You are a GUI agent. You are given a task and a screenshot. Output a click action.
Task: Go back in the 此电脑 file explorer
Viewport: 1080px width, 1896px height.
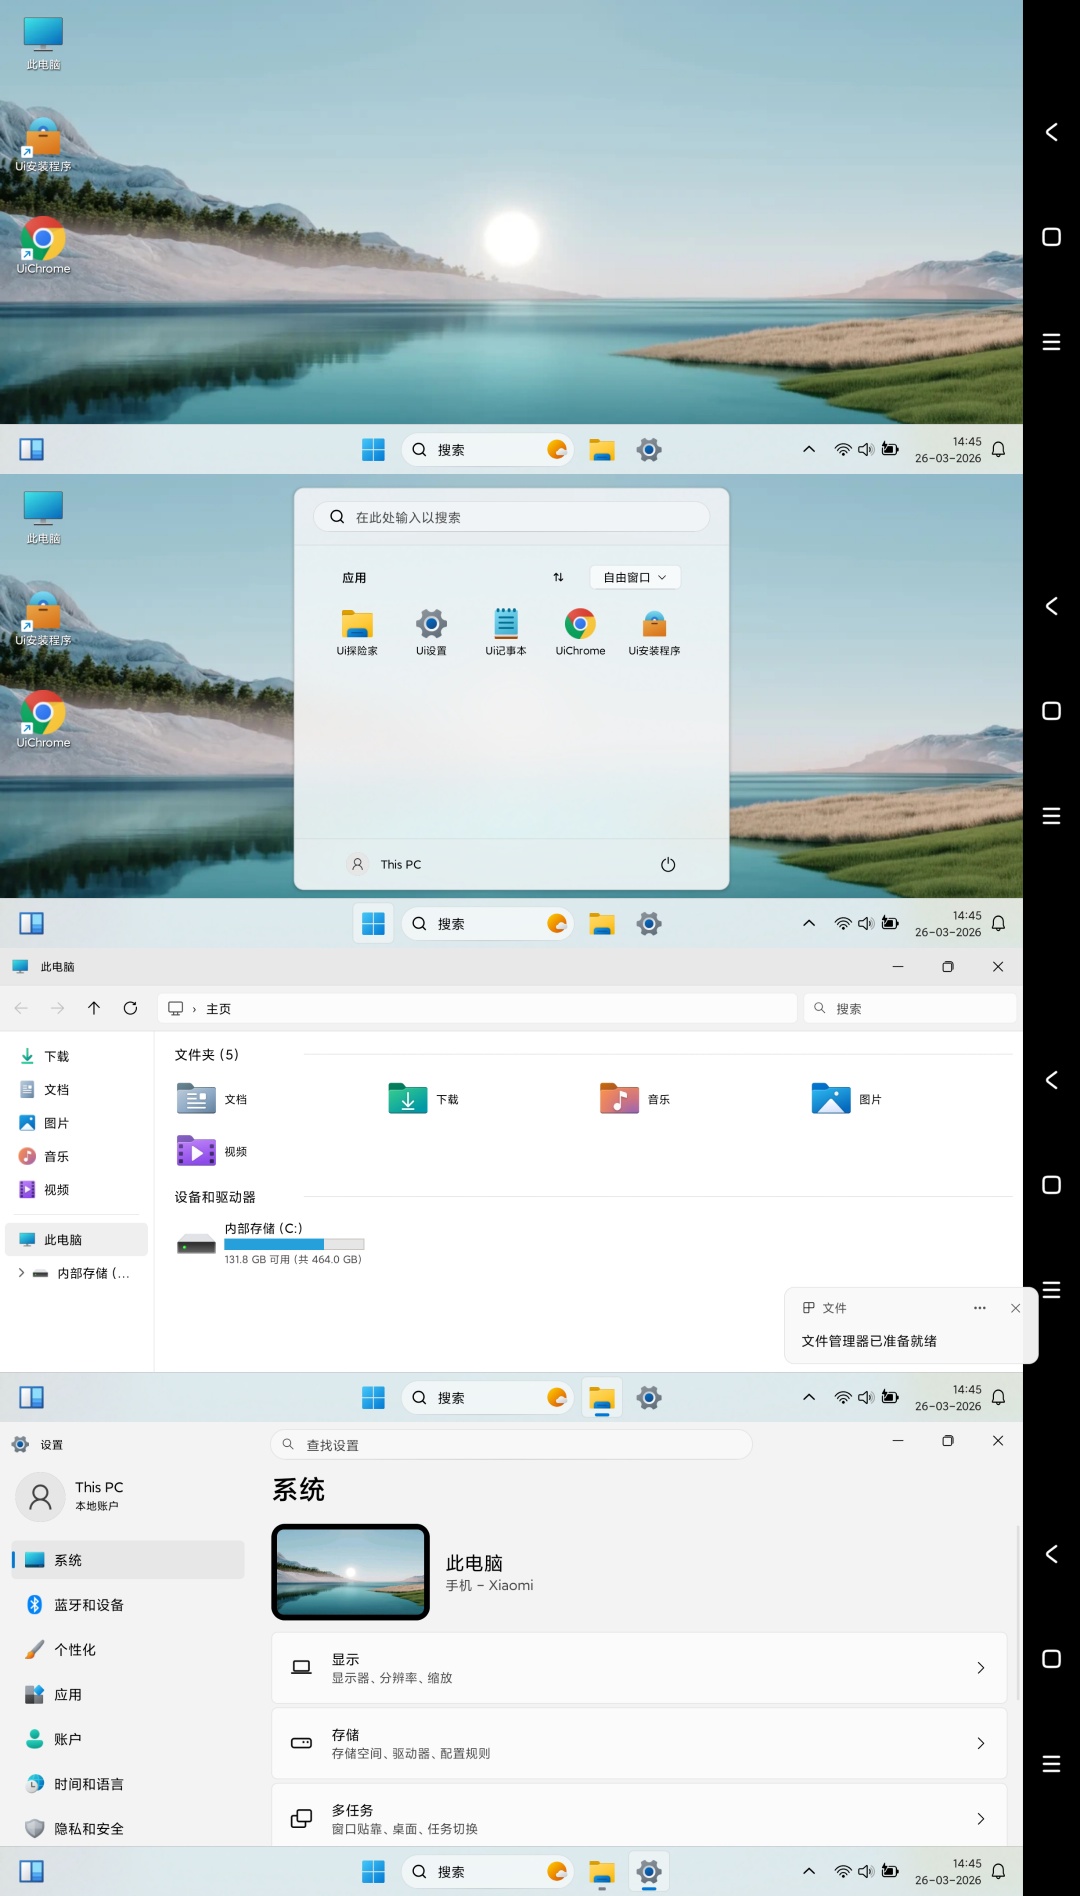21,1008
